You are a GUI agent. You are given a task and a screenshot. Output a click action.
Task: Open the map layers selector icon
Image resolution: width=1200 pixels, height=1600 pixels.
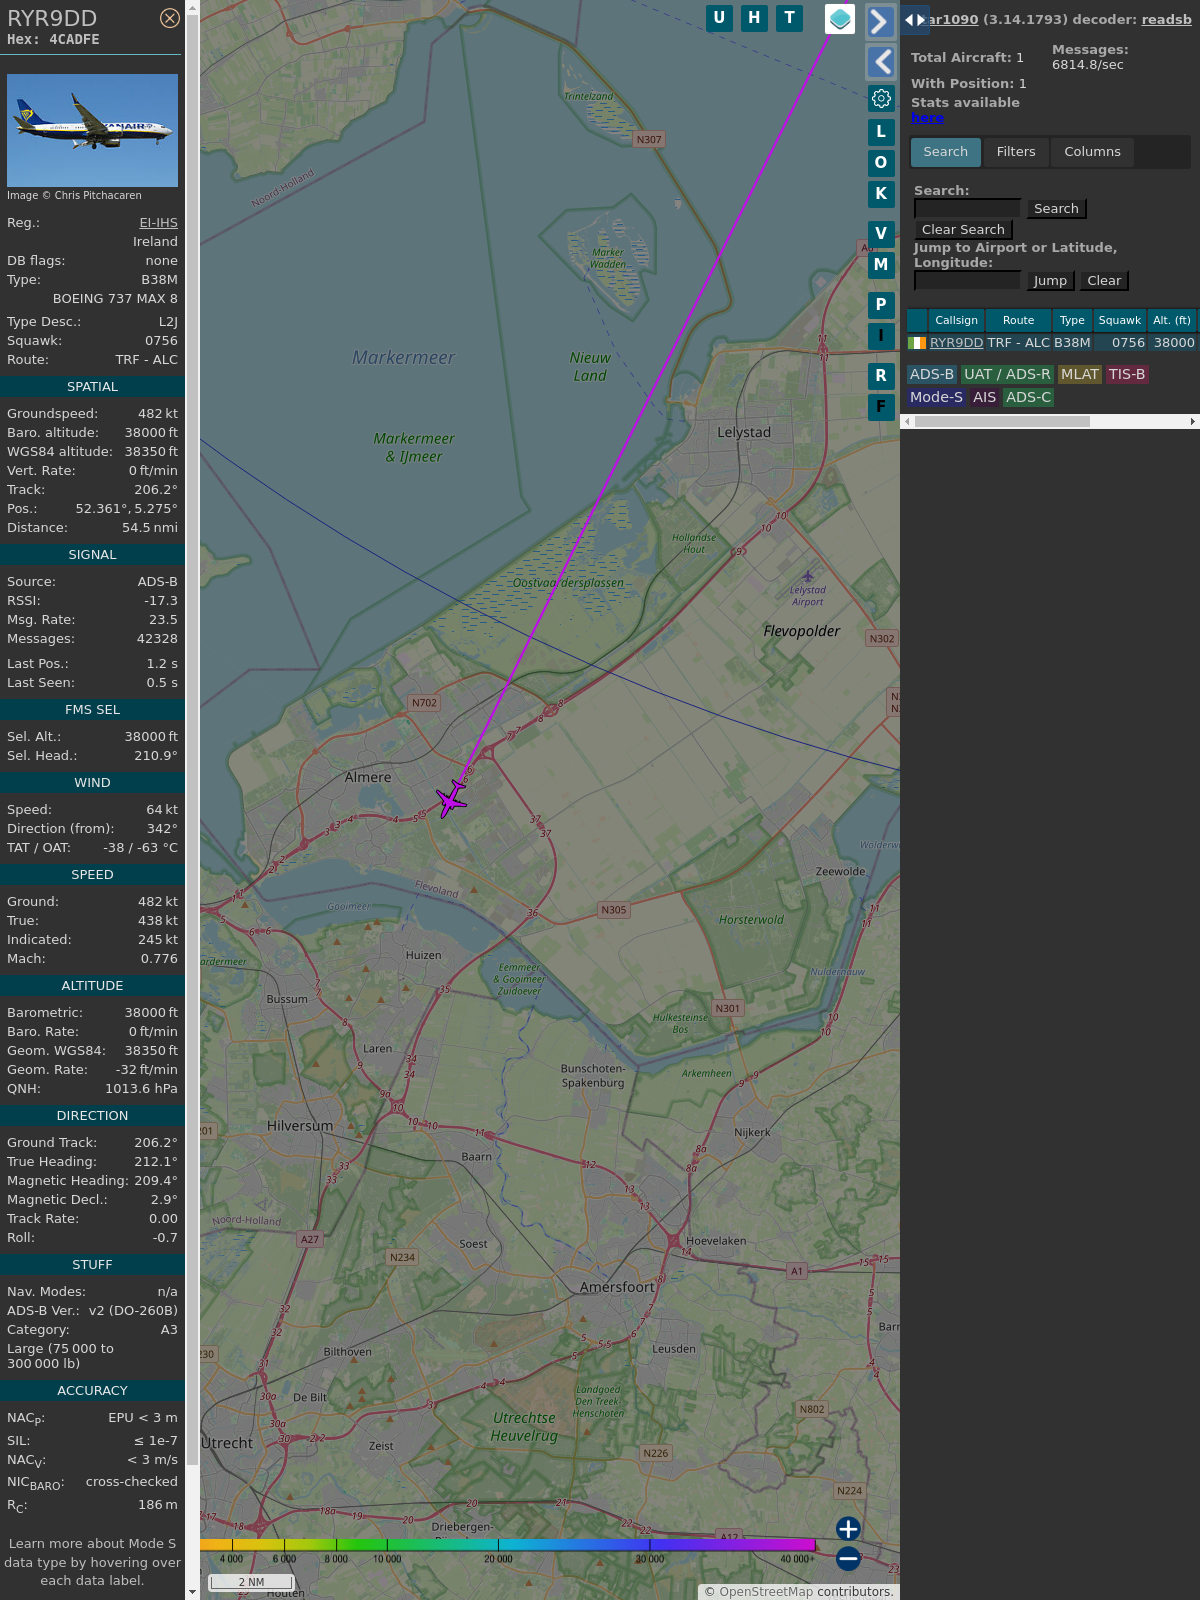840,18
